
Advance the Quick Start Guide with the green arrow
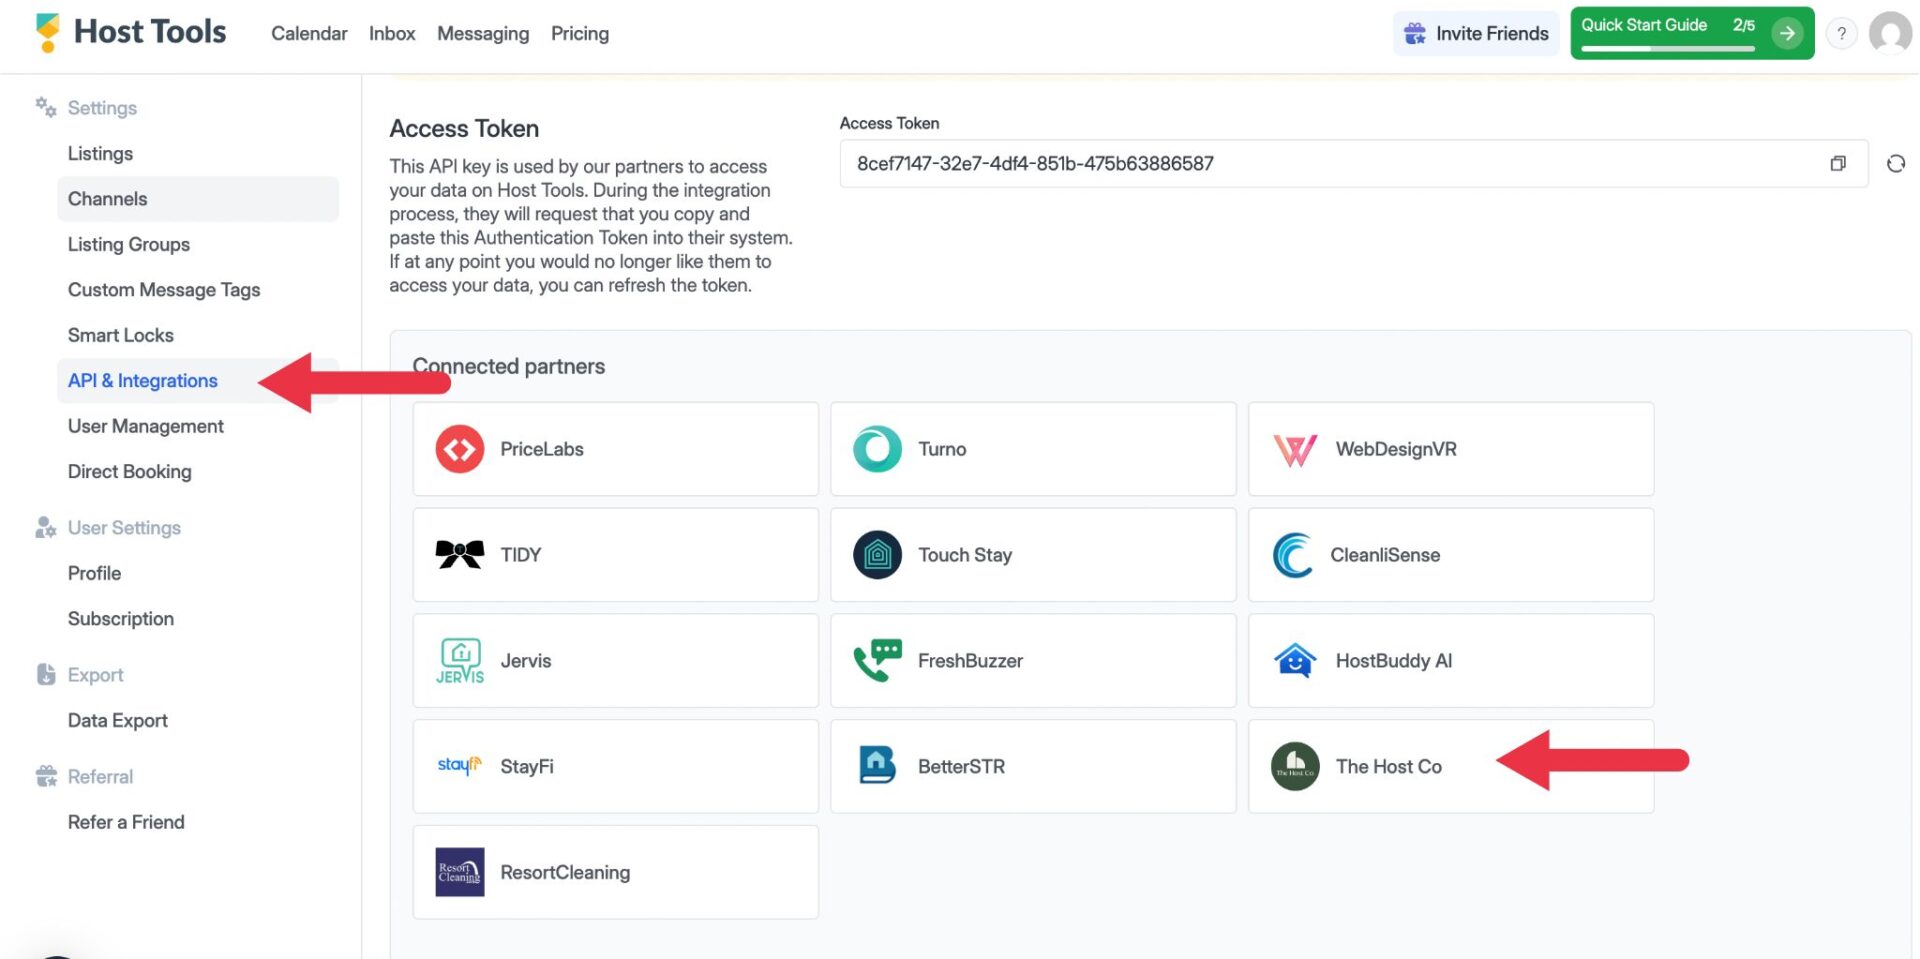click(x=1788, y=33)
